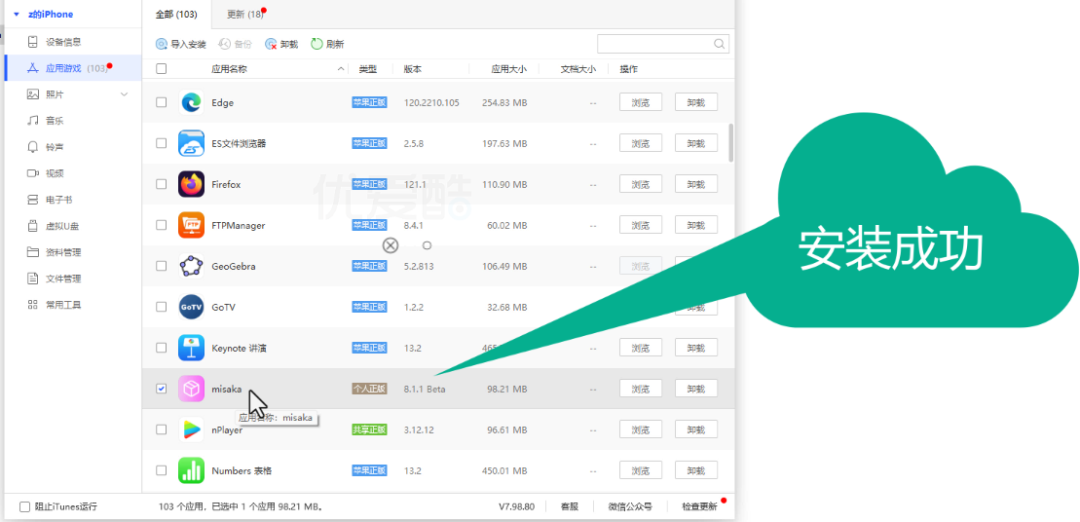Image resolution: width=1080 pixels, height=522 pixels.
Task: Click the 文档大小 column header
Action: (578, 69)
